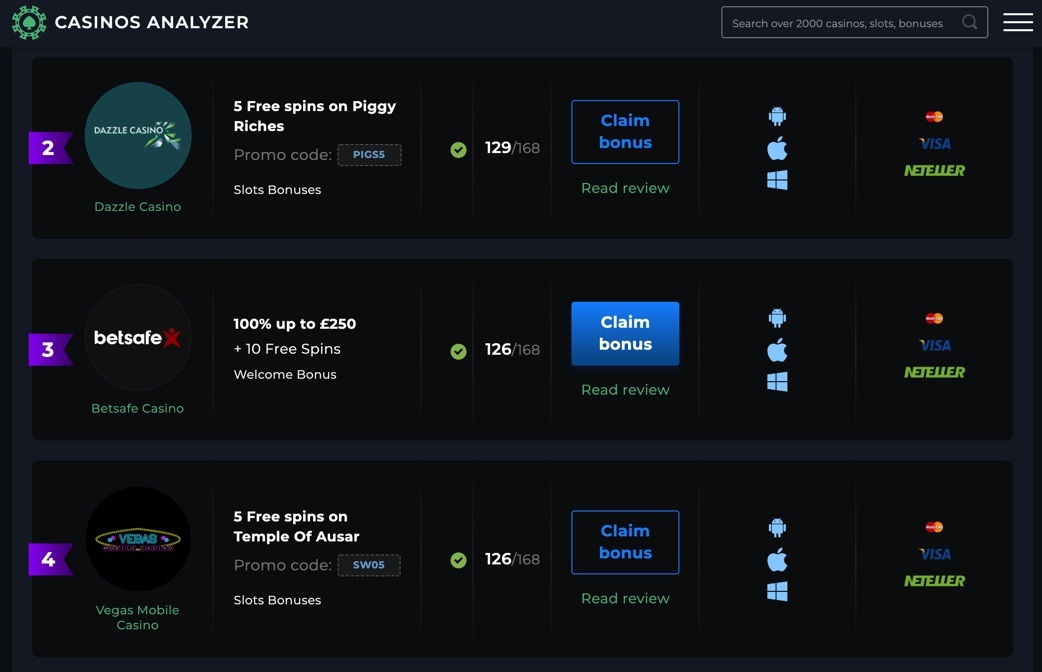Click the Apple icon in Dazzle Casino row
This screenshot has height=672, width=1042.
pos(777,148)
